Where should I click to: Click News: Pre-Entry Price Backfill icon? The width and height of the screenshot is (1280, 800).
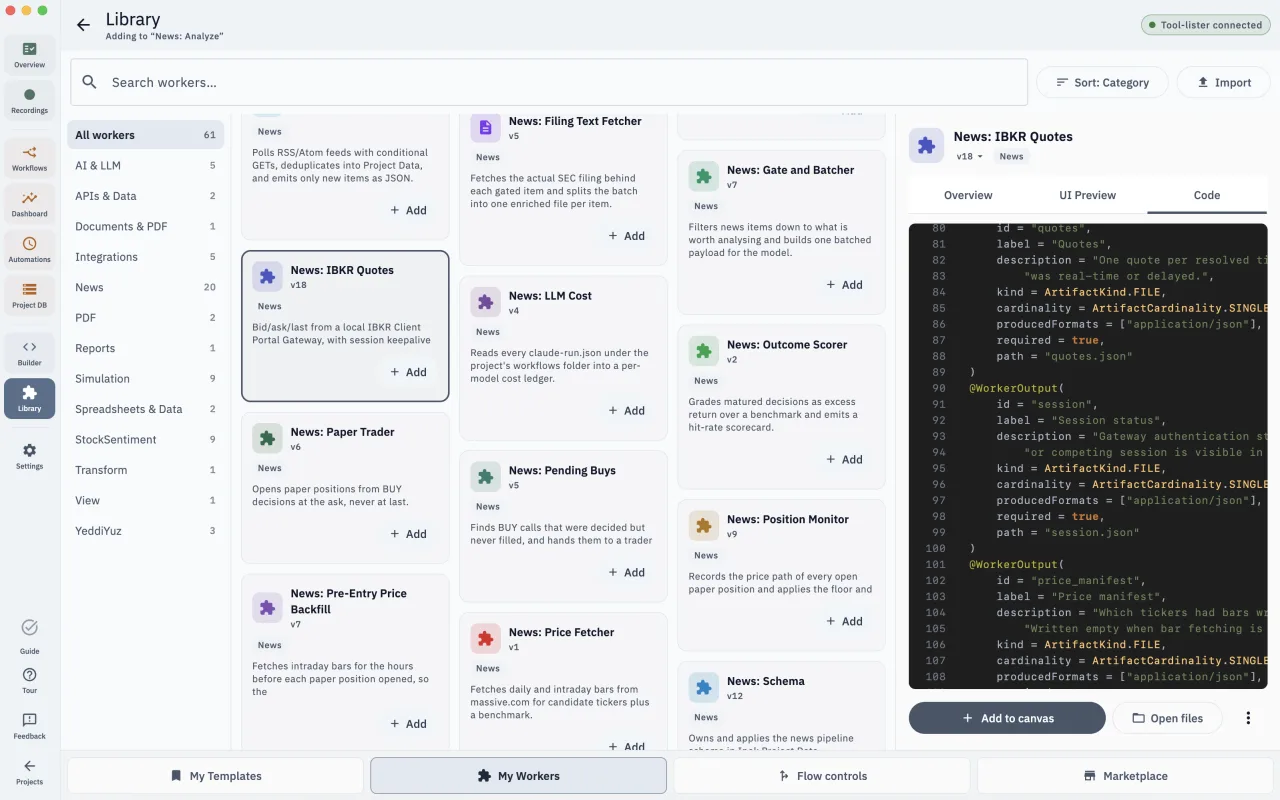coord(267,607)
